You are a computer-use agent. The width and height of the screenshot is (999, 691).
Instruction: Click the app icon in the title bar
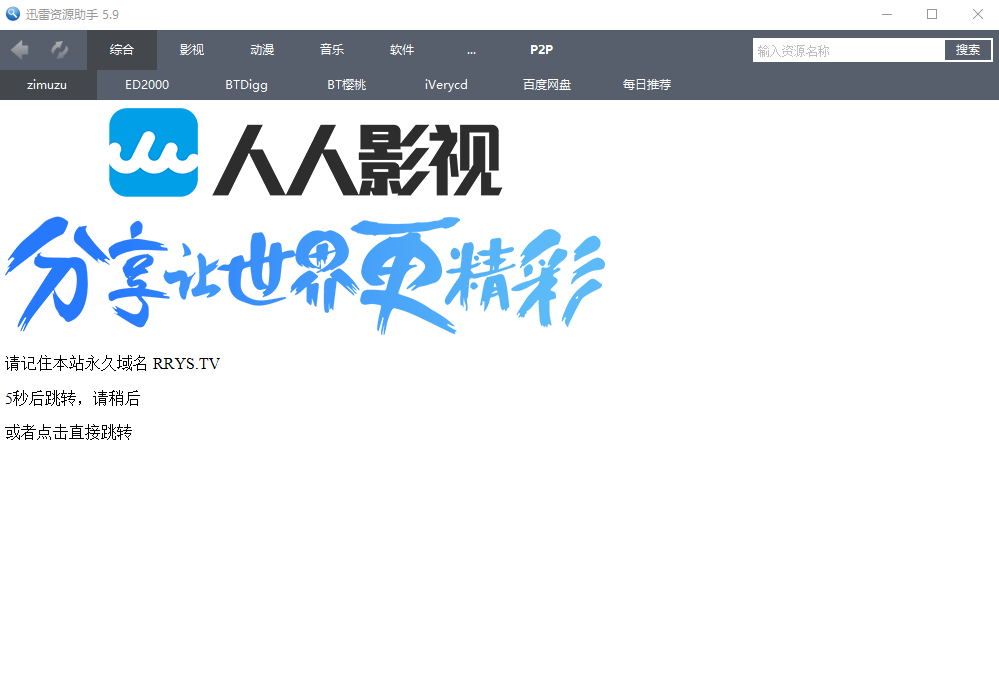coord(13,14)
